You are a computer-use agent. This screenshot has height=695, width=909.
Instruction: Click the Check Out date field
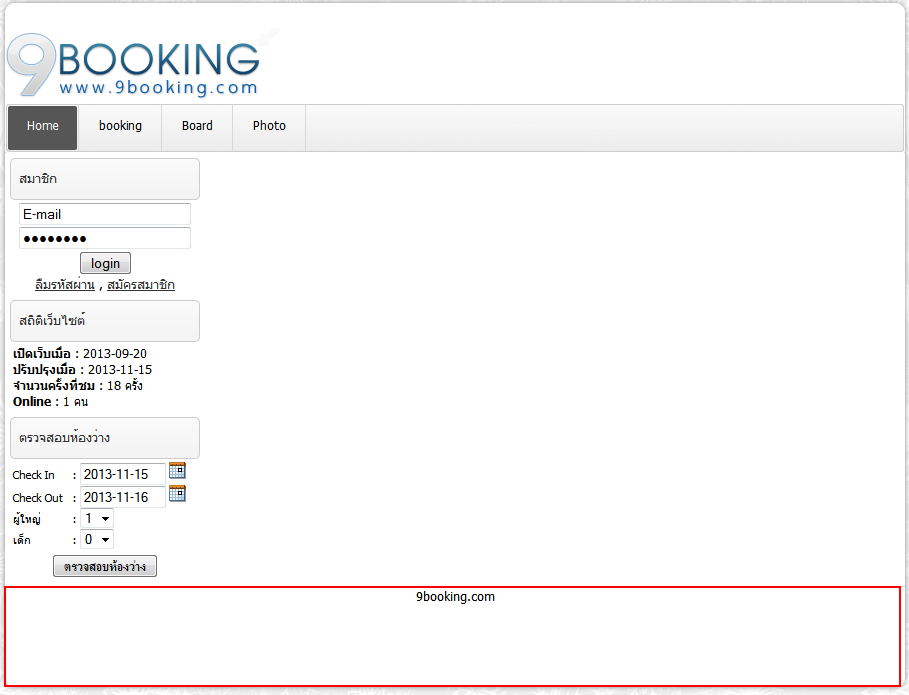pyautogui.click(x=123, y=497)
